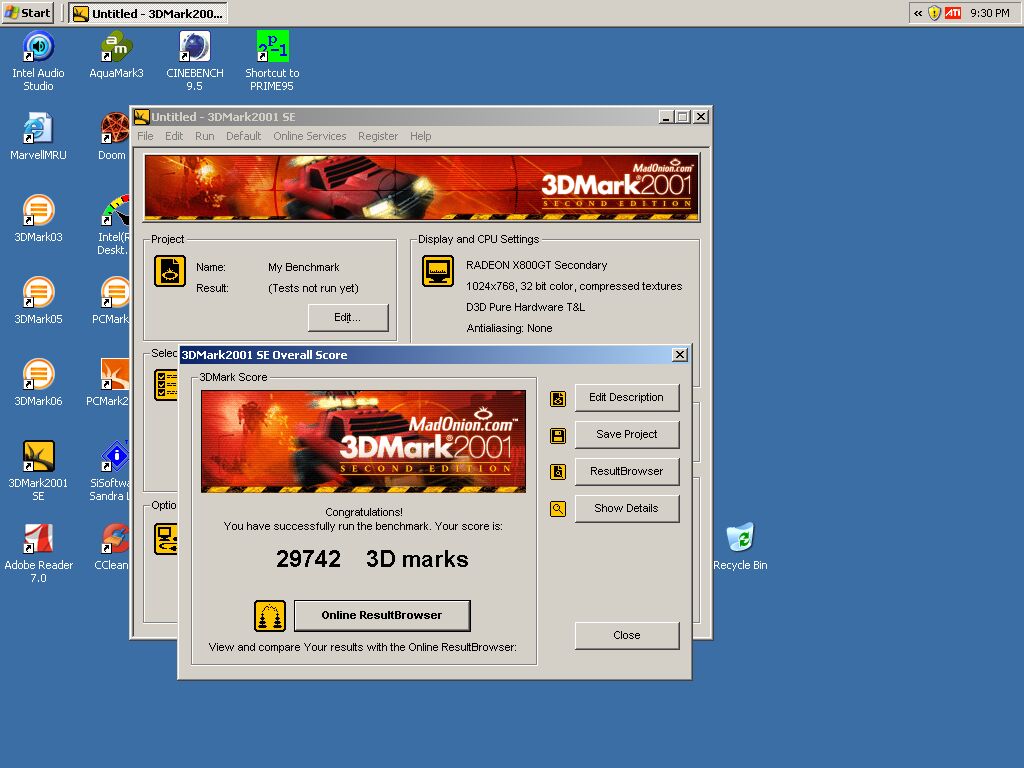Click the Selected Tests checklist icon
This screenshot has width=1024, height=768.
pyautogui.click(x=166, y=385)
